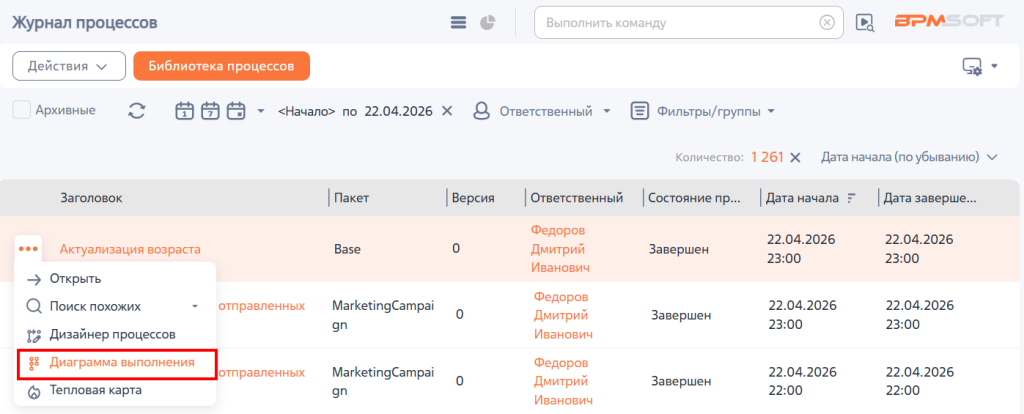Open sort order Дата начала dropdown

(910, 157)
